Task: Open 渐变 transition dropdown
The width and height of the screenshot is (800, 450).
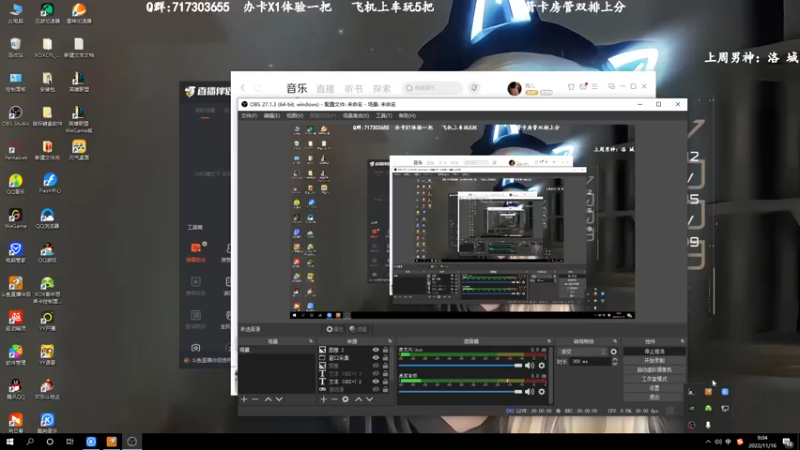Action: click(x=583, y=352)
